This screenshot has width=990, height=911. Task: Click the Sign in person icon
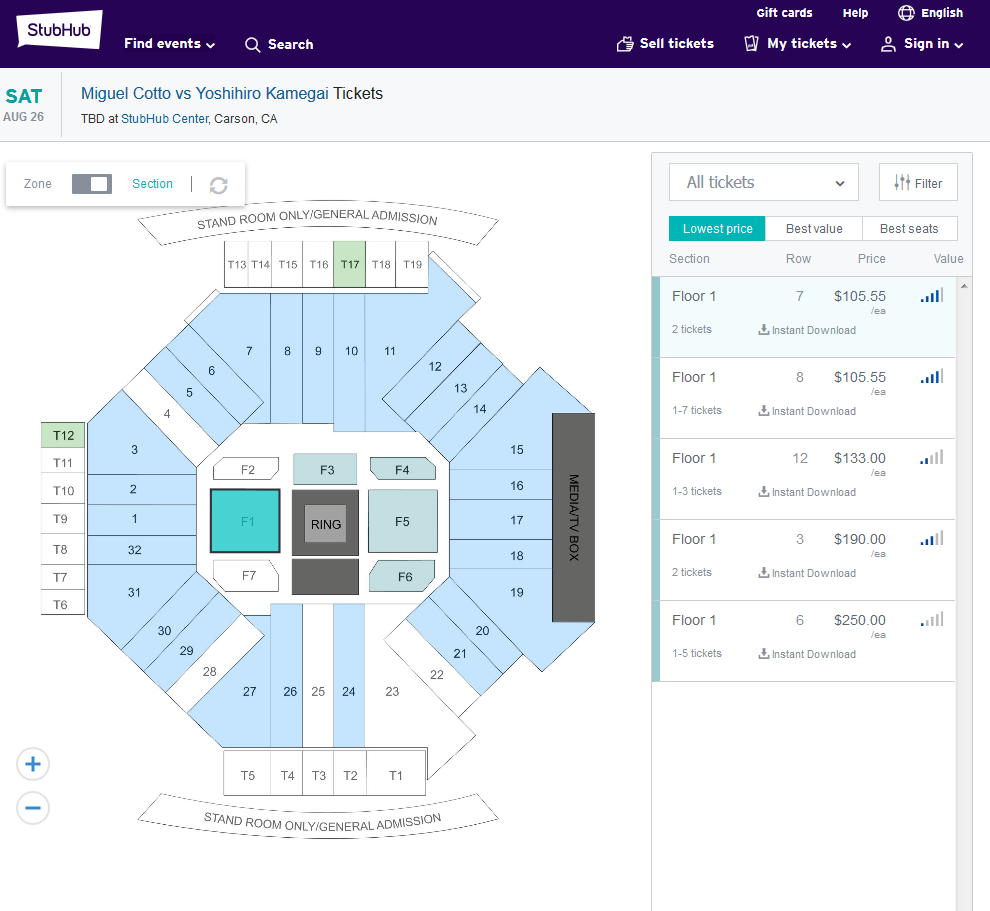pos(888,44)
